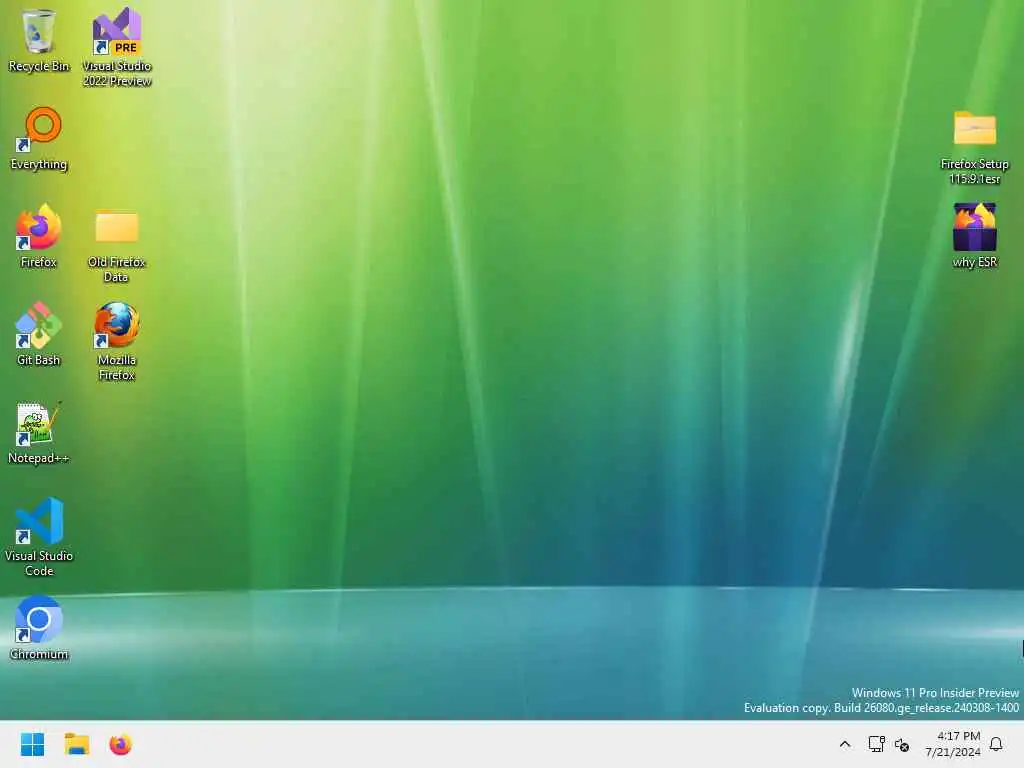Viewport: 1024px width, 768px height.
Task: Launch Firefox from the taskbar
Action: 120,744
